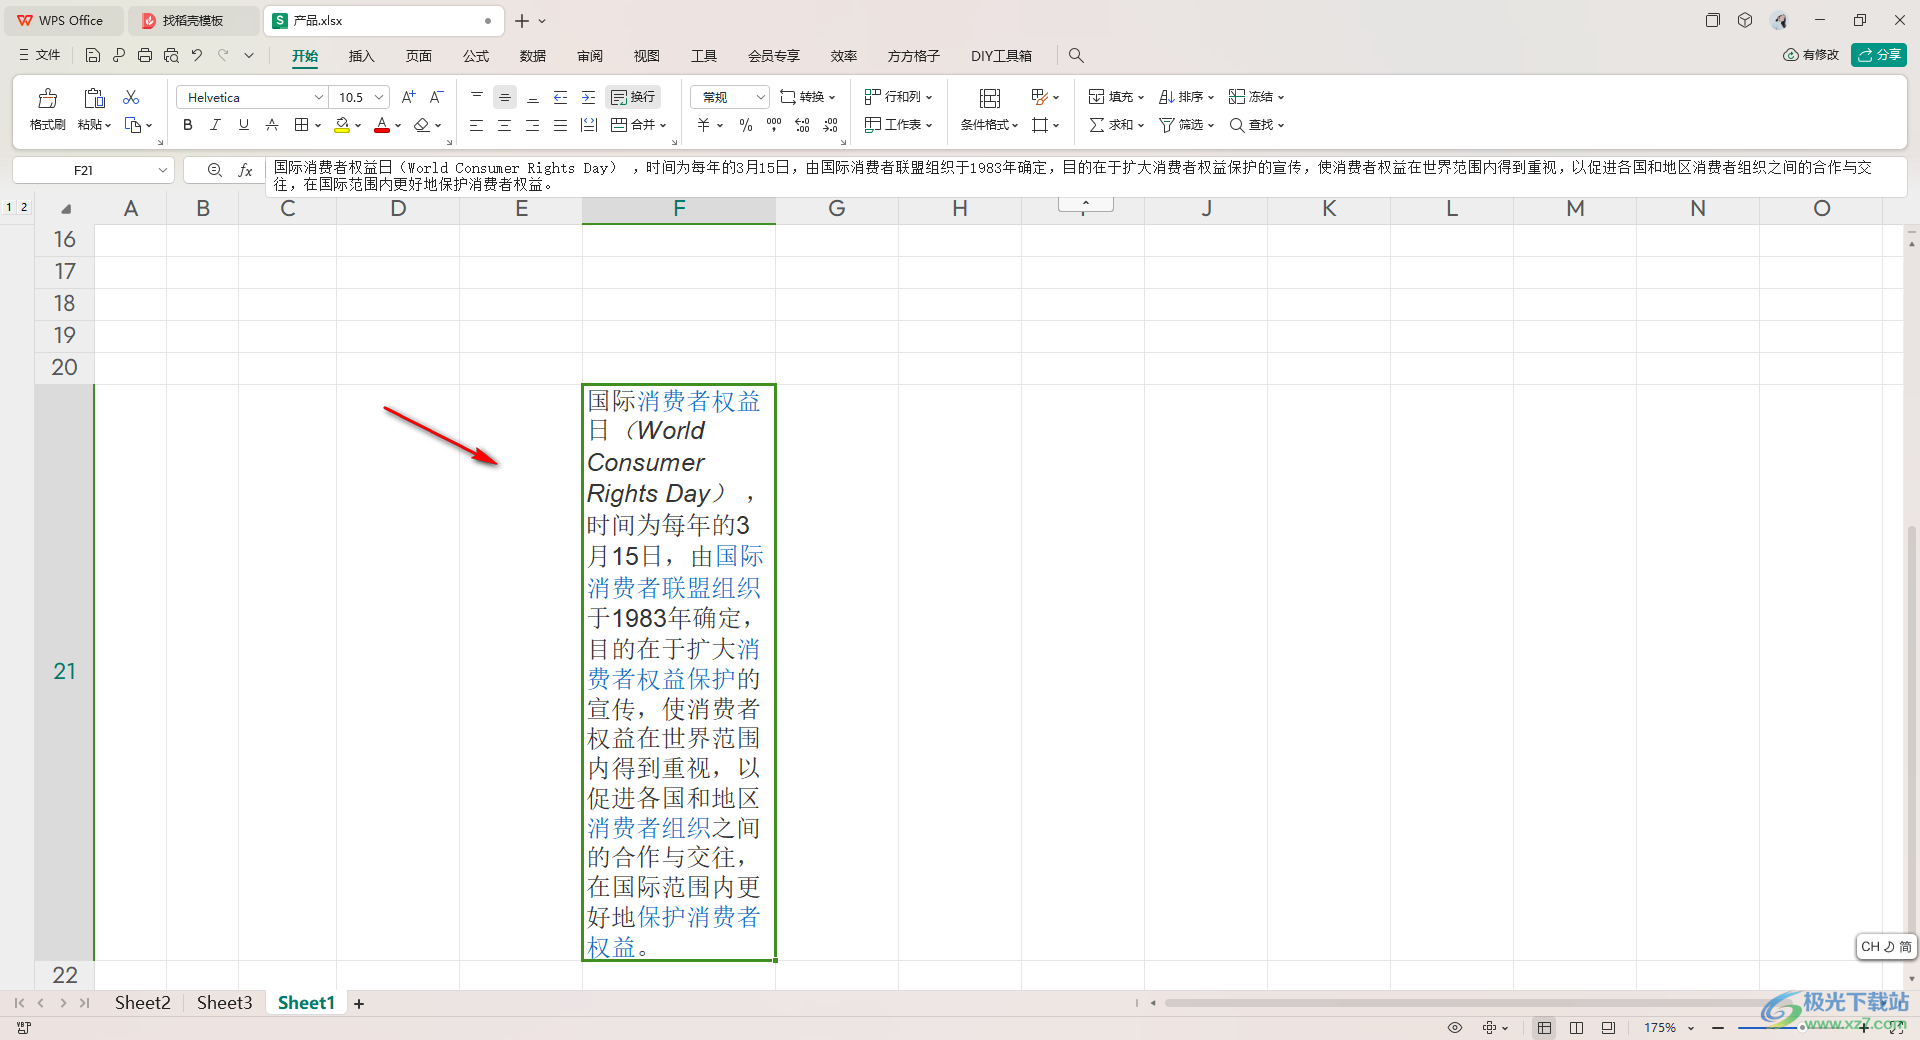Expand the Conditional Format (条件格式) dropdown
The height and width of the screenshot is (1040, 1920).
click(x=1015, y=125)
